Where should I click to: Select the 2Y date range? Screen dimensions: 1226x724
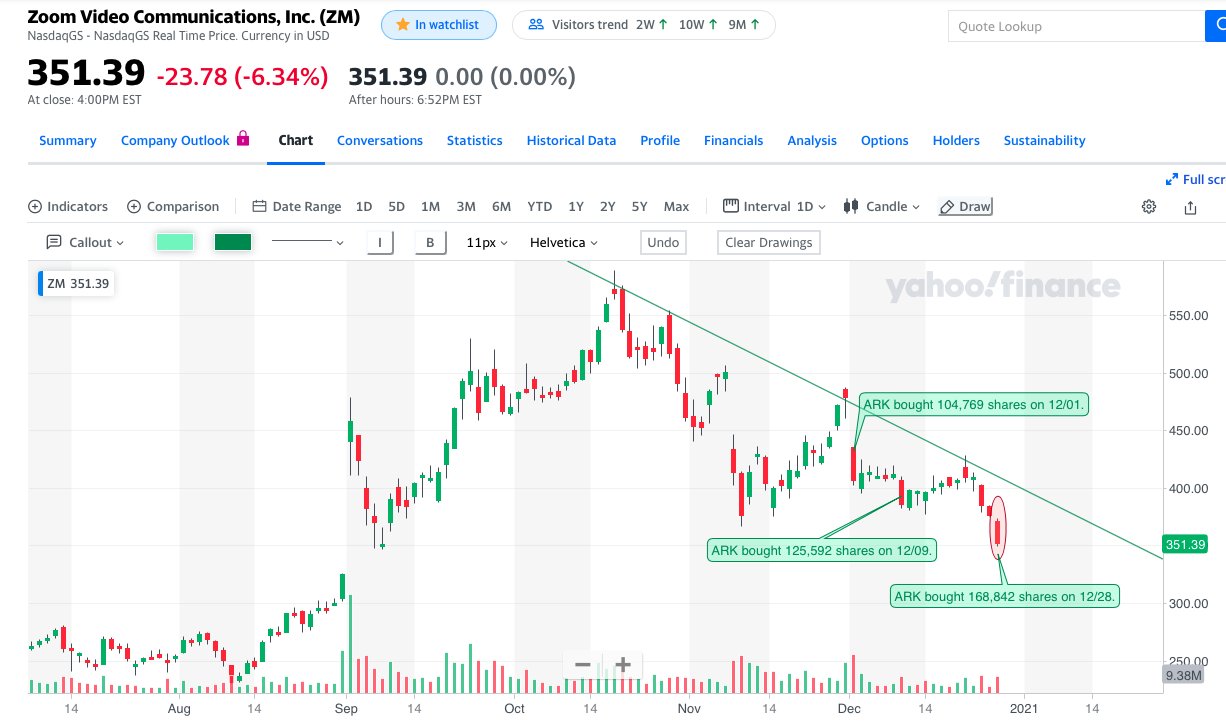[x=607, y=207]
